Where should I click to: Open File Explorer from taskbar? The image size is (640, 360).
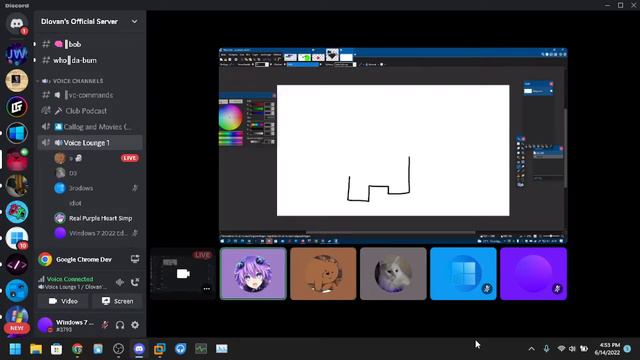coord(36,349)
